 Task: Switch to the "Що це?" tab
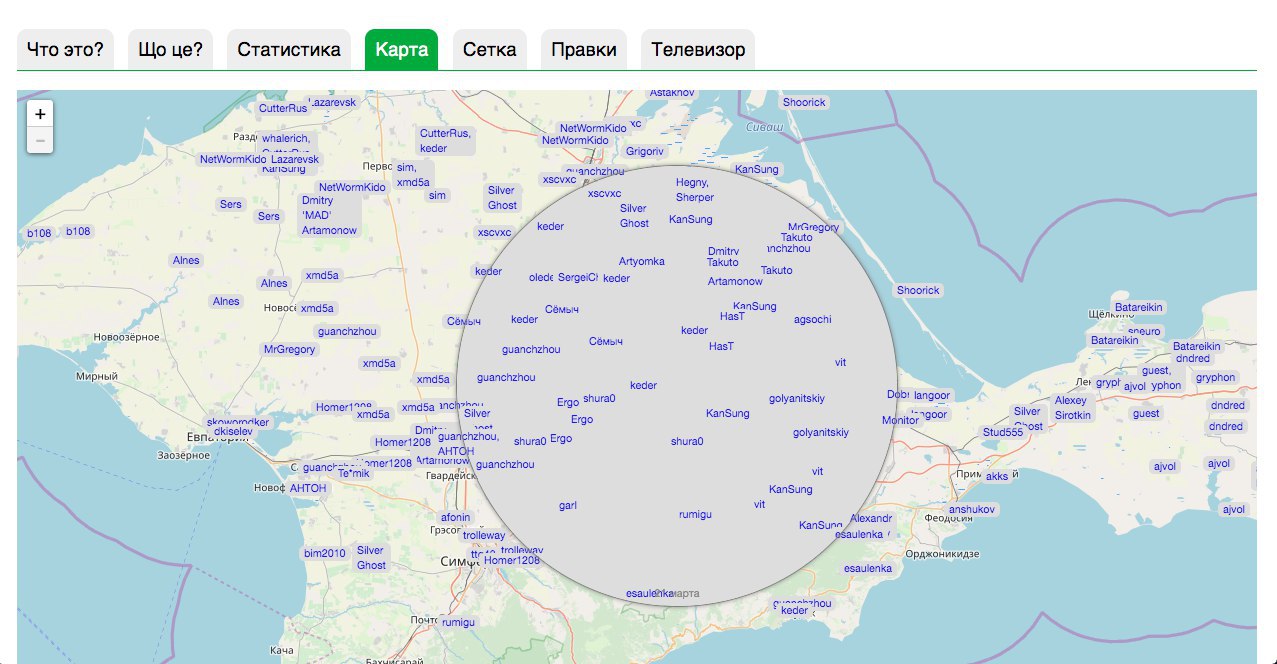[x=170, y=49]
